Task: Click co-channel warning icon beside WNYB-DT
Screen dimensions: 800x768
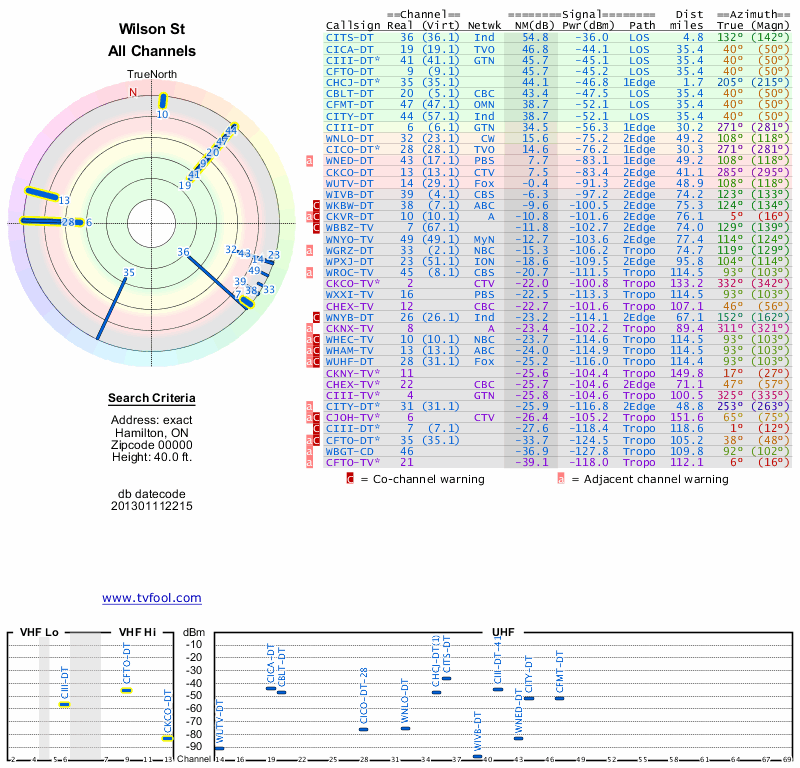Action: [316, 317]
